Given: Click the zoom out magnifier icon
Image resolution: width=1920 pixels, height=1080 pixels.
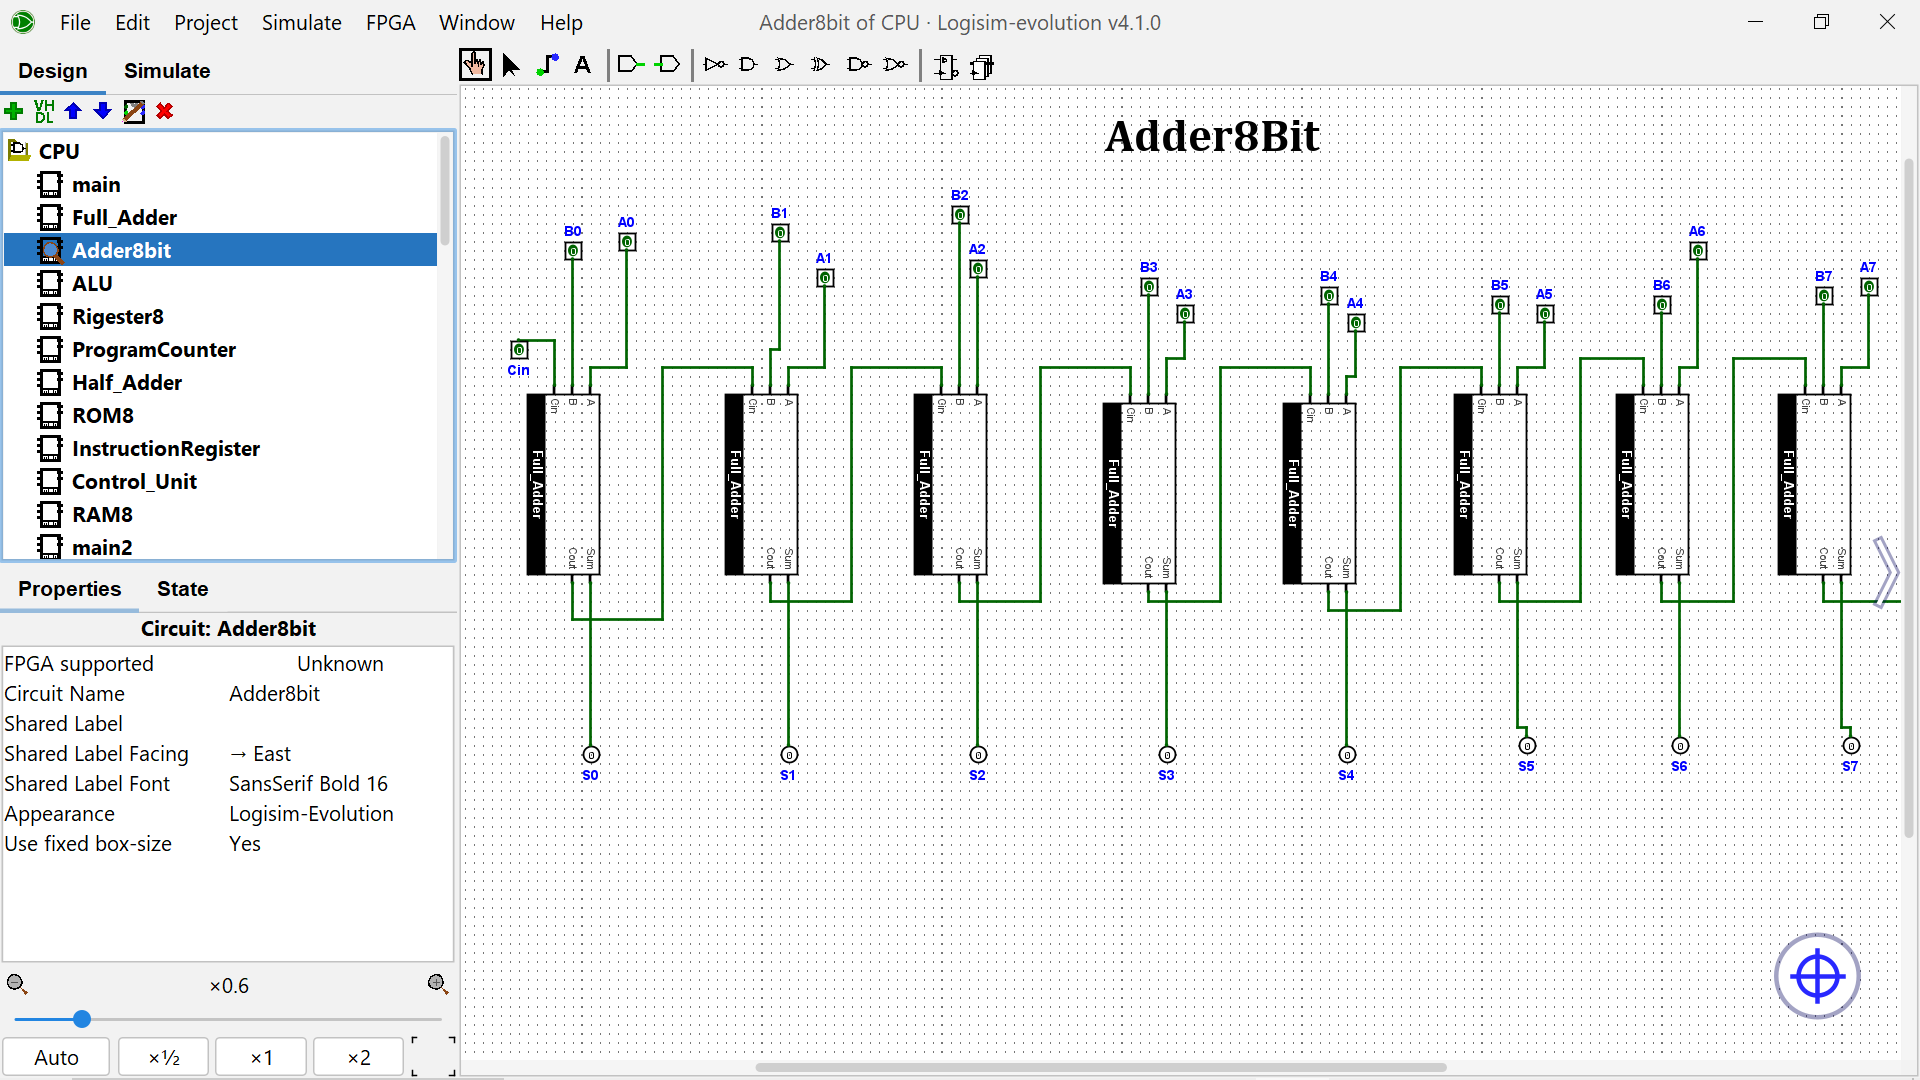Looking at the screenshot, I should coord(17,984).
